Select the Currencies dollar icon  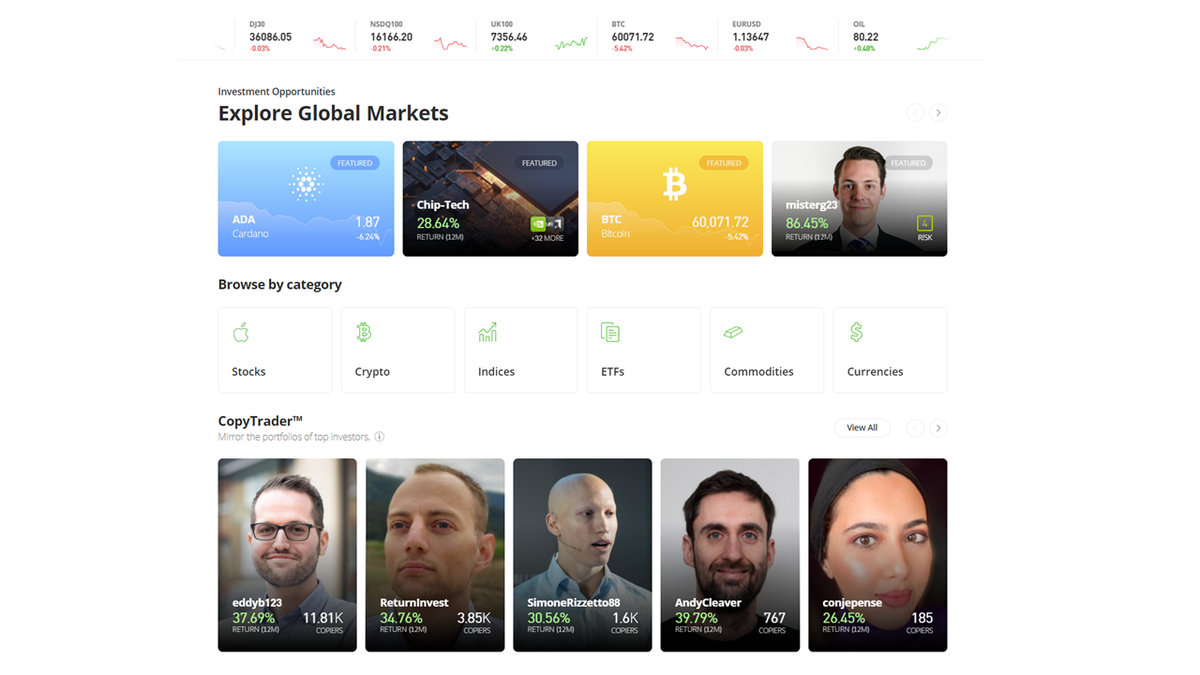click(856, 331)
